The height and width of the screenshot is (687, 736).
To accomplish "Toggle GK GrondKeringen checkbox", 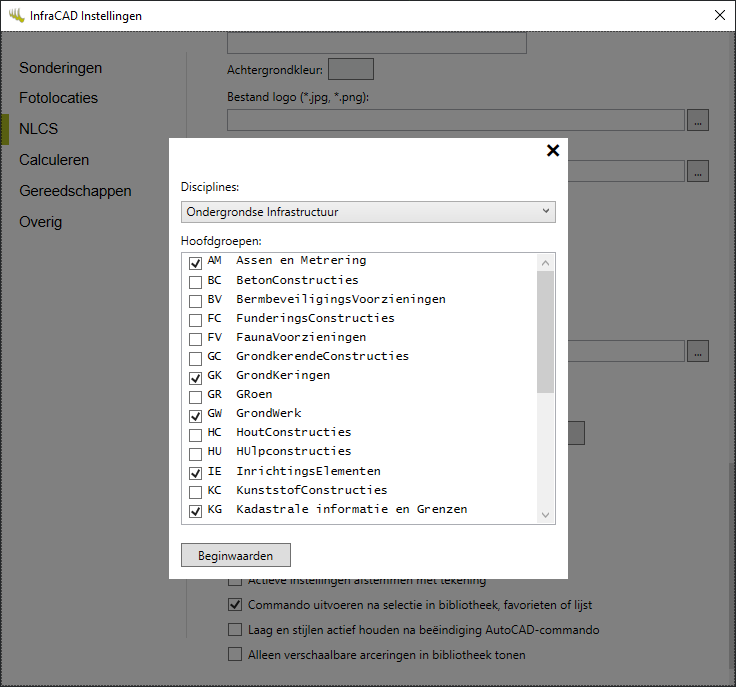I will pyautogui.click(x=196, y=377).
